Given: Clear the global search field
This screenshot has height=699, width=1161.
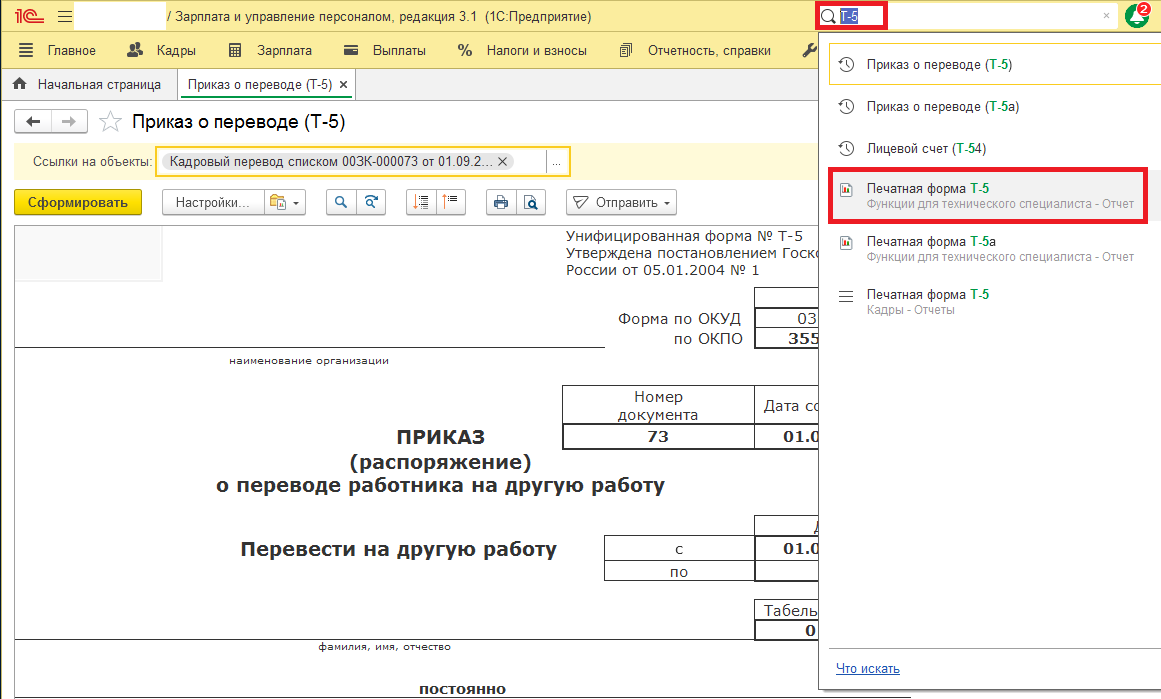Looking at the screenshot, I should click(x=1106, y=16).
